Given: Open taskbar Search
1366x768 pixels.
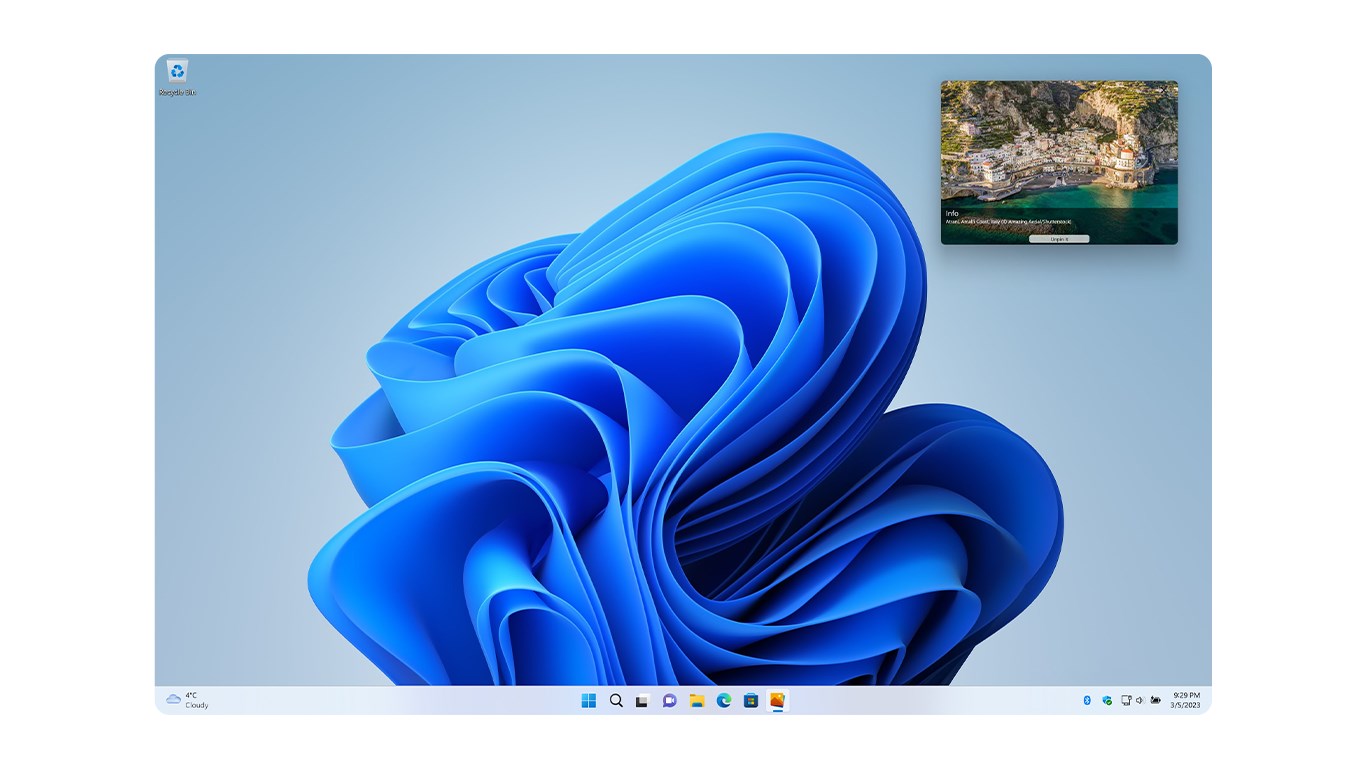Looking at the screenshot, I should 616,700.
